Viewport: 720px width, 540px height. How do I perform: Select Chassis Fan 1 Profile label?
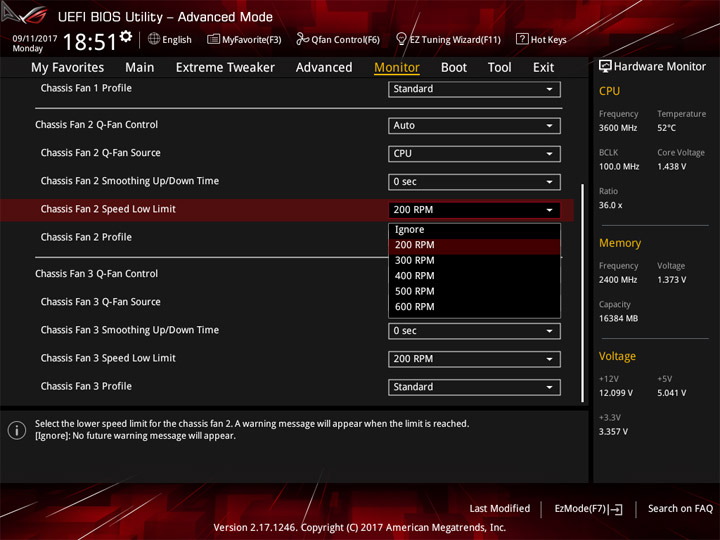coord(86,88)
